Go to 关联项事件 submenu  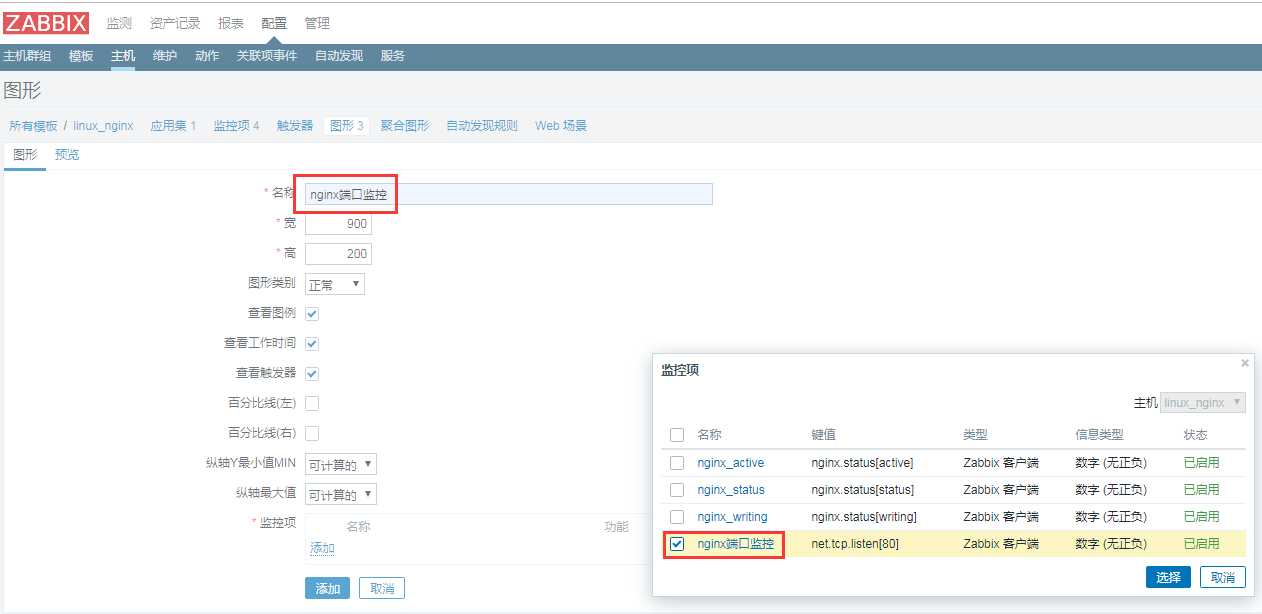267,56
